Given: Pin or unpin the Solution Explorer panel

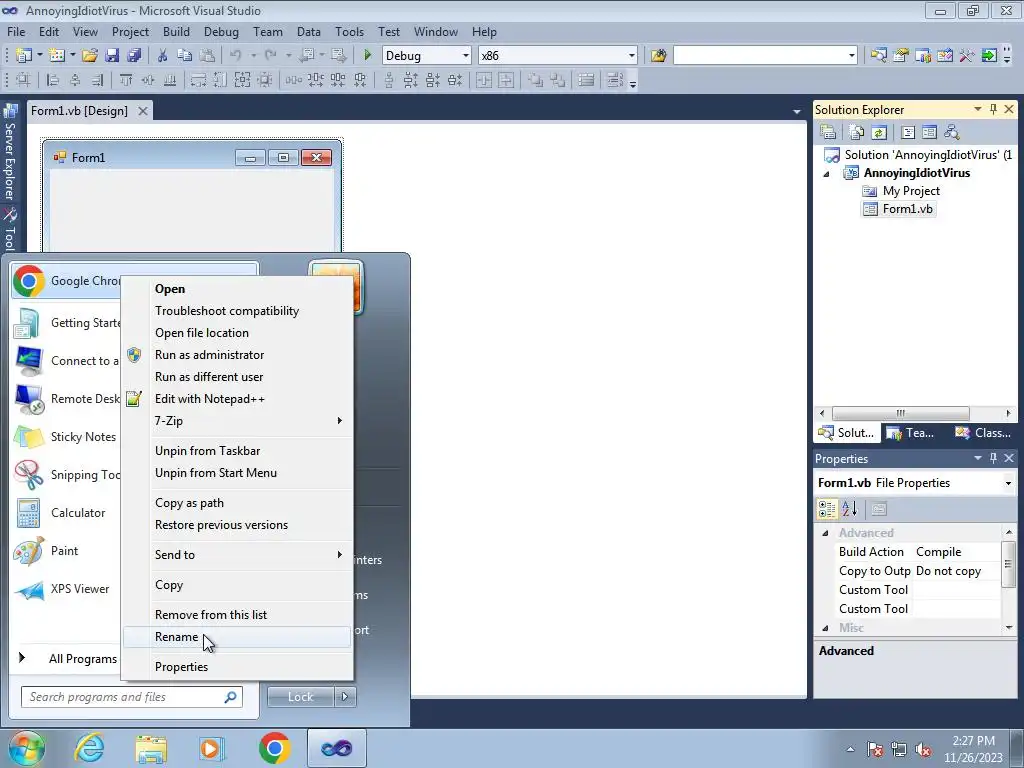Looking at the screenshot, I should tap(993, 110).
